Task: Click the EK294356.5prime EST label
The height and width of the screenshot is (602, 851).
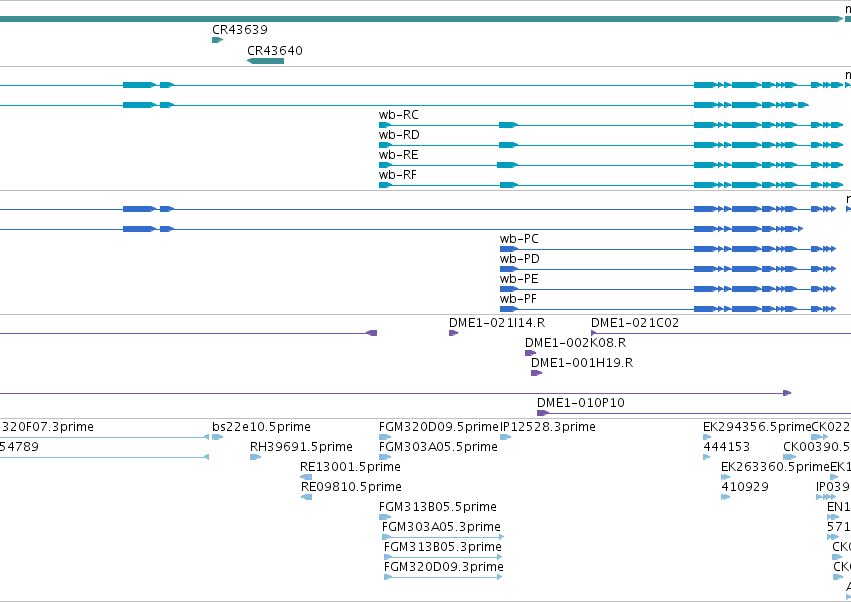Action: coord(757,427)
